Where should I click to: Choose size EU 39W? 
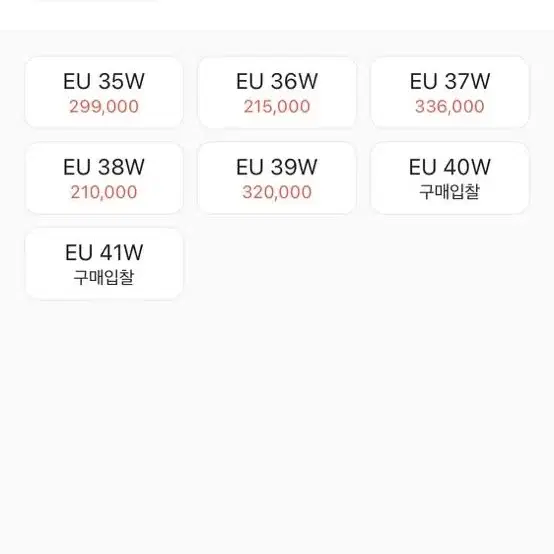[277, 178]
